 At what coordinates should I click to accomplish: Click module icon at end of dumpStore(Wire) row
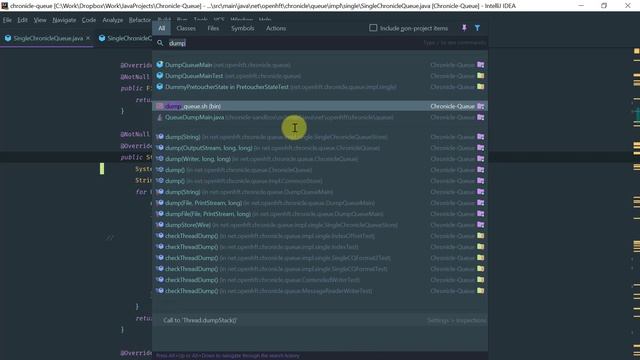point(480,225)
